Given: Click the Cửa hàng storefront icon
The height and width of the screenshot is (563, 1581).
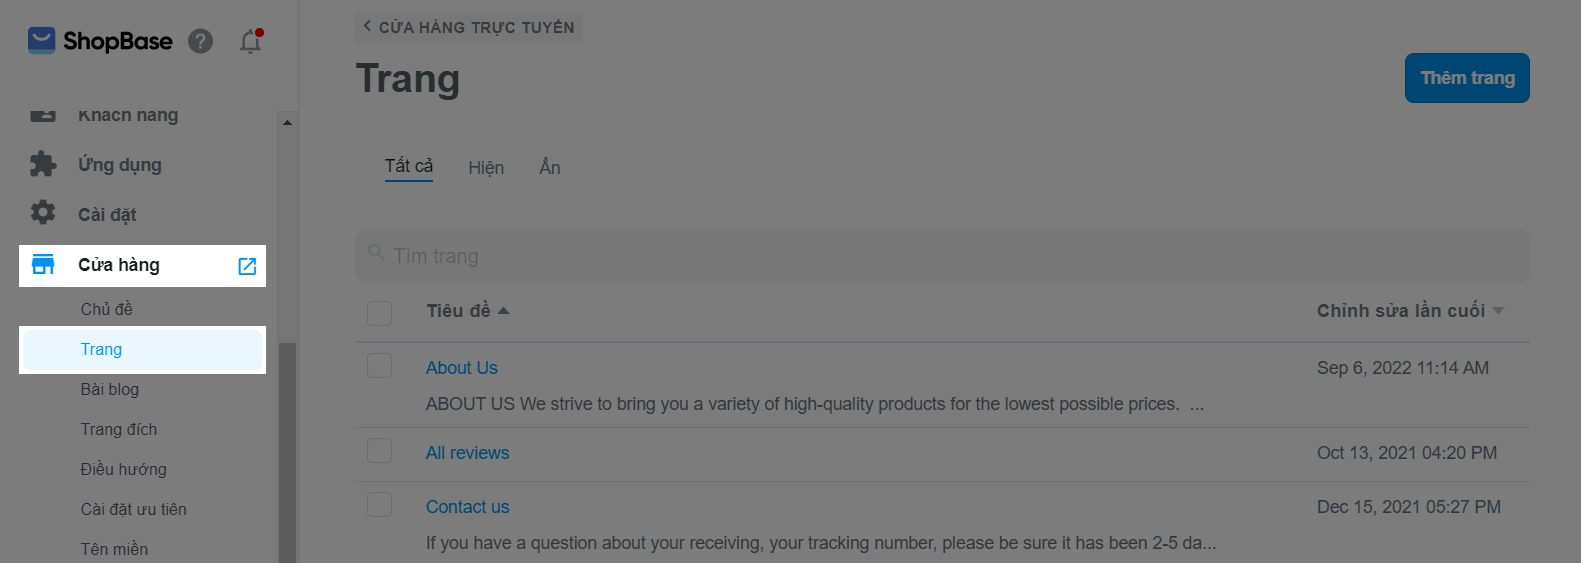Looking at the screenshot, I should click(x=43, y=265).
